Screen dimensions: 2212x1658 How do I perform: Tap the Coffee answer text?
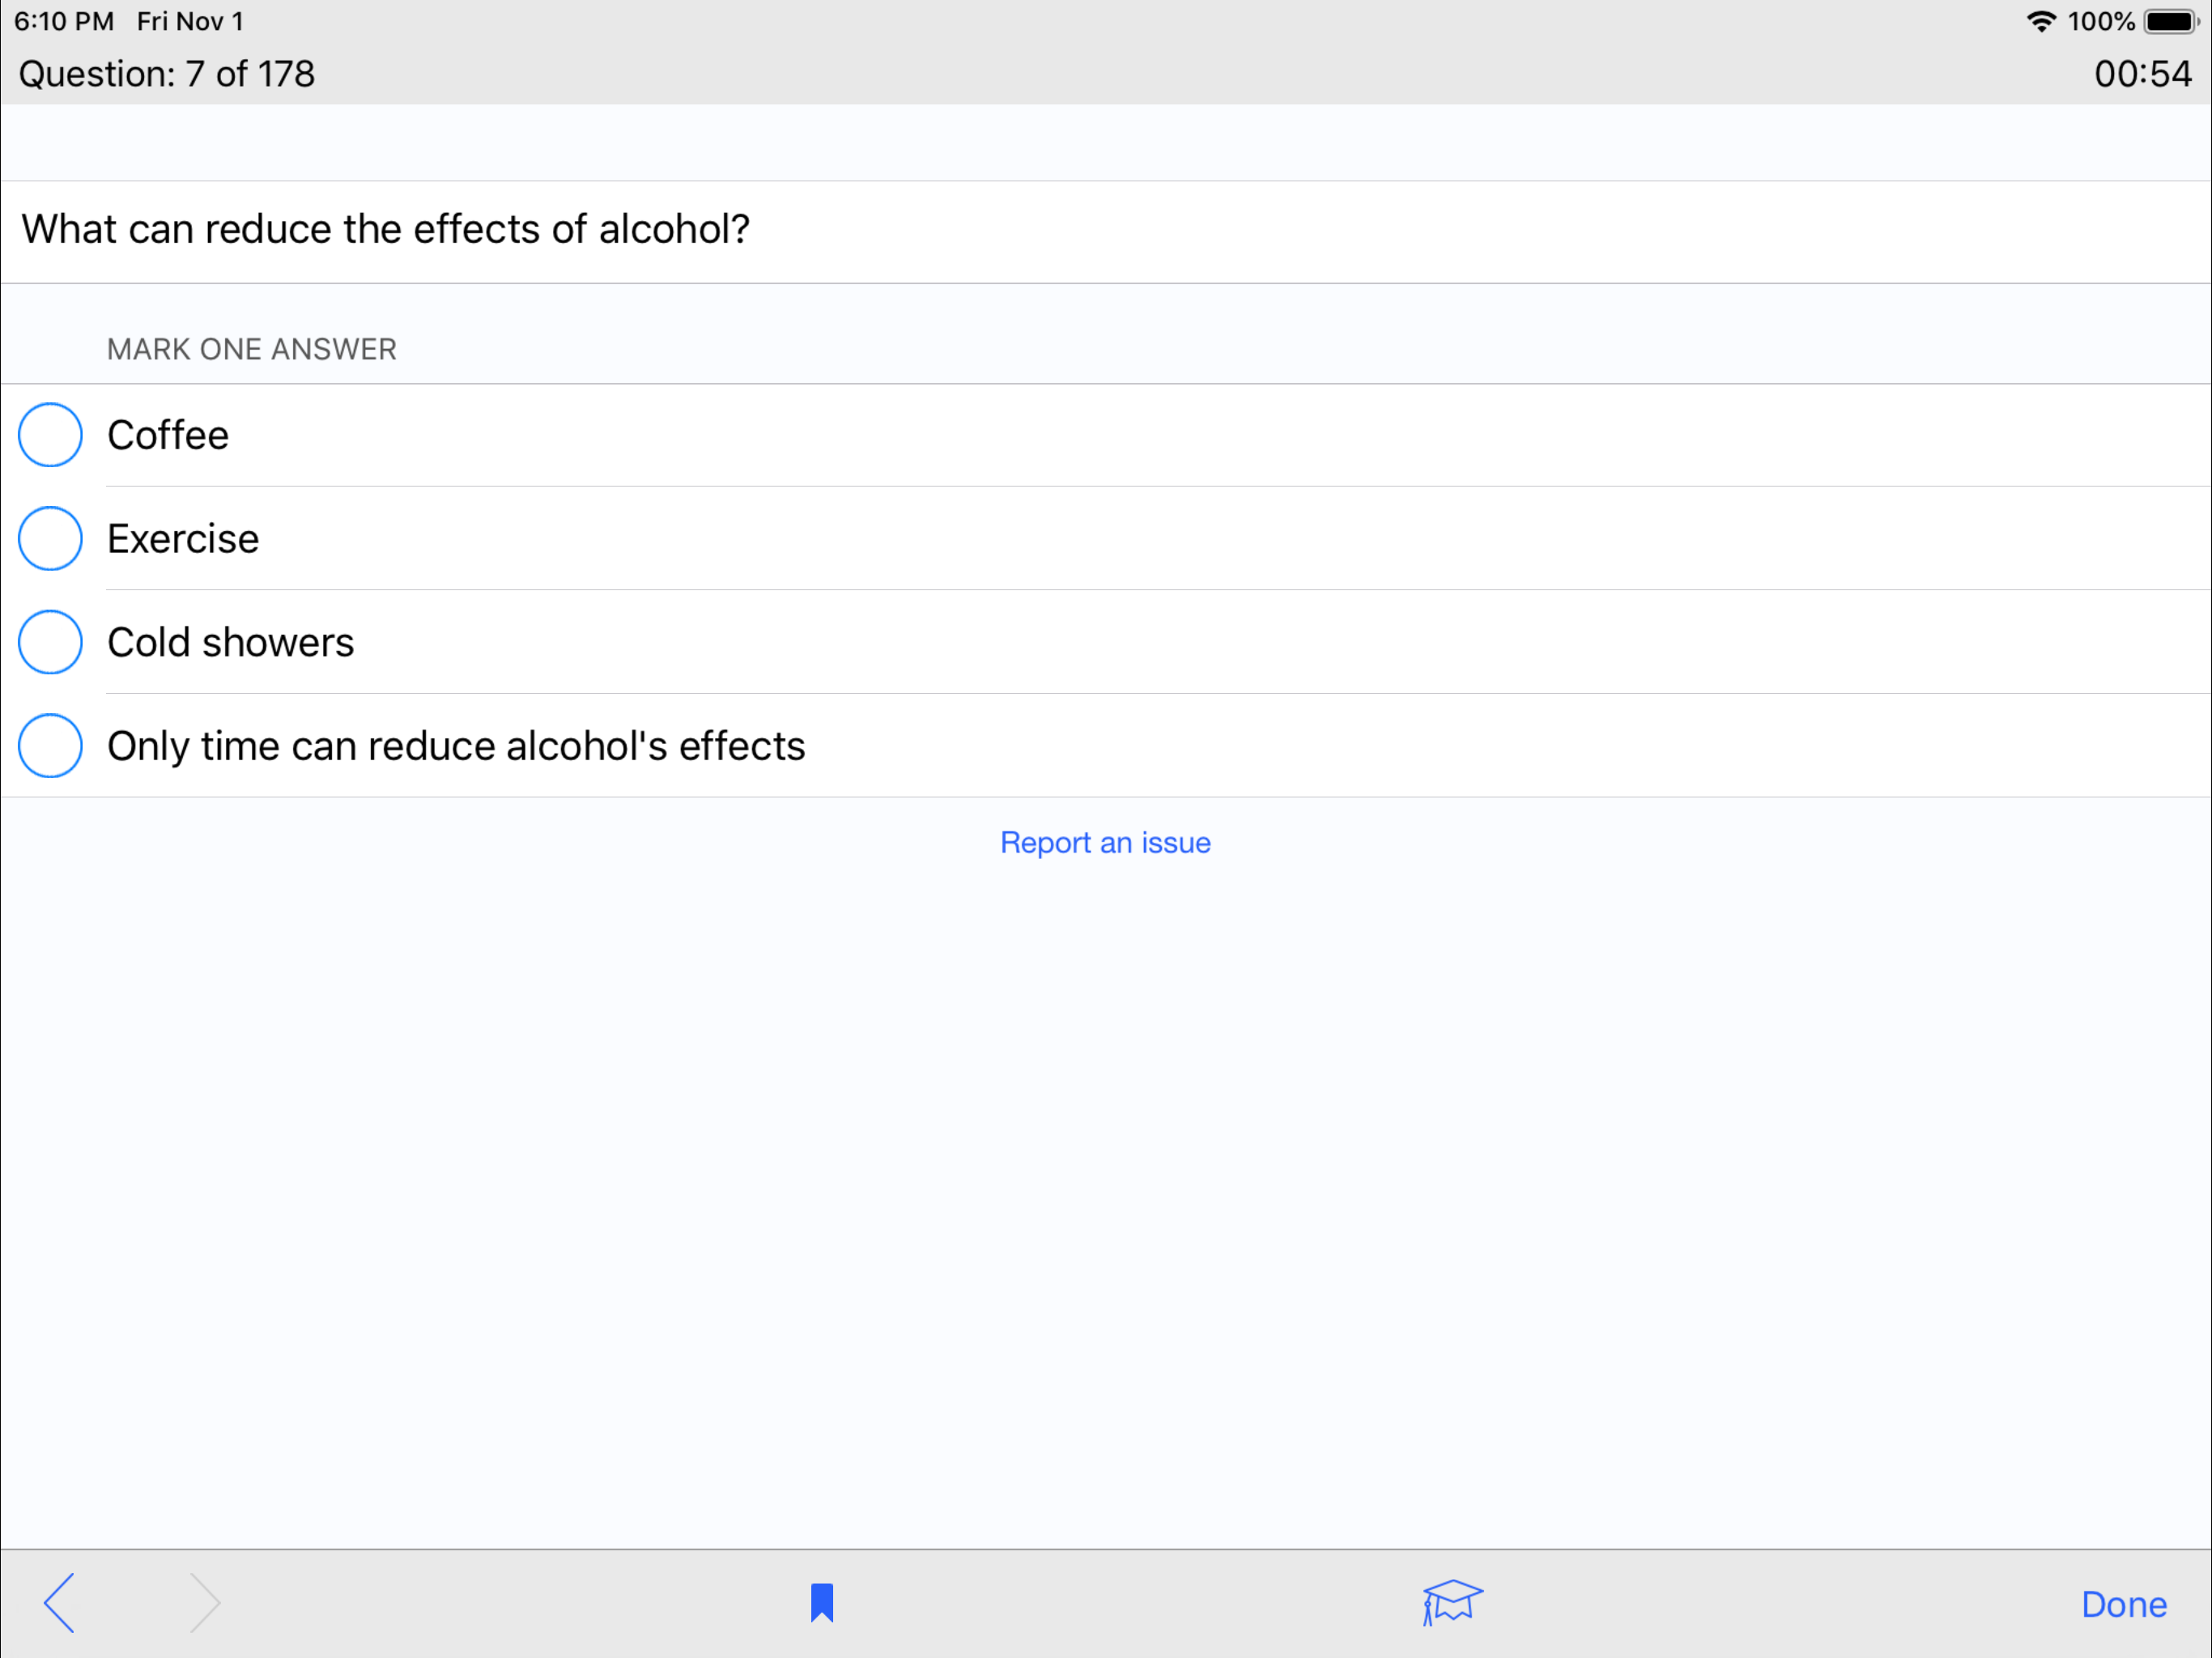coord(168,435)
